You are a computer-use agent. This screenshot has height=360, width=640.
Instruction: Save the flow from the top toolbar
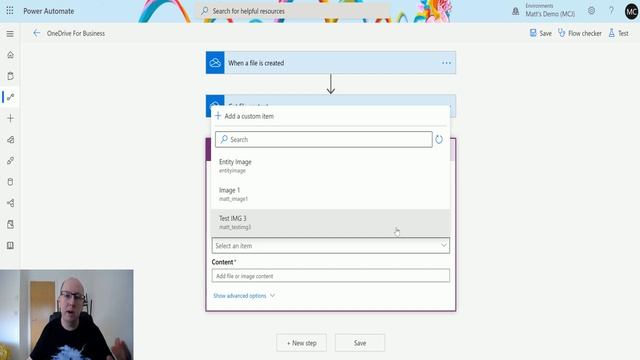click(540, 33)
